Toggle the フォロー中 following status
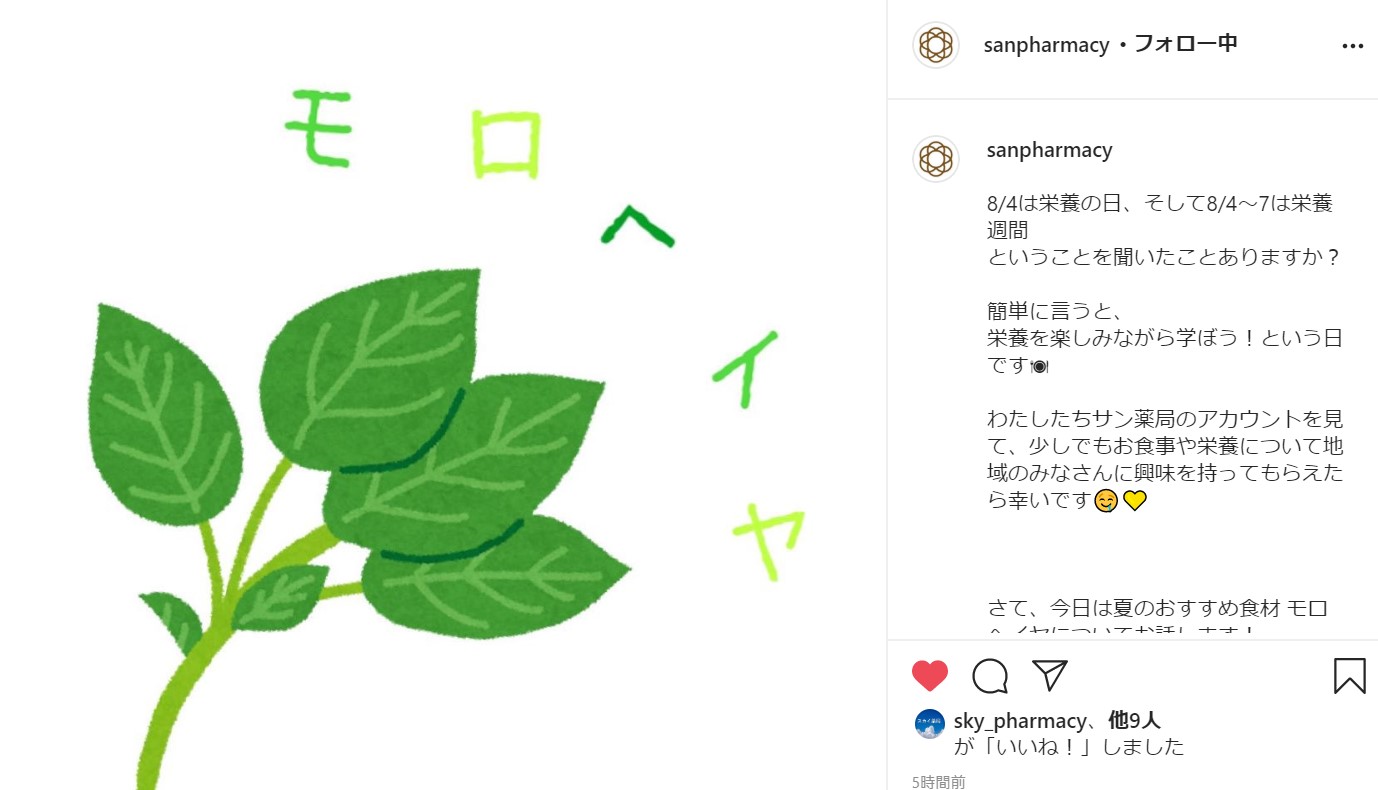The image size is (1378, 790). coord(1186,44)
